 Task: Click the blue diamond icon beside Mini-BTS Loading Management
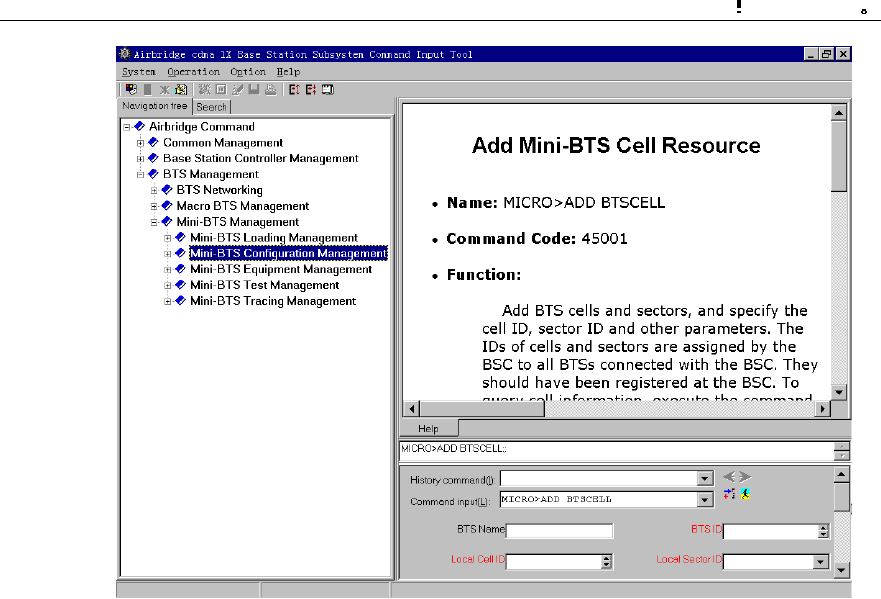(180, 237)
